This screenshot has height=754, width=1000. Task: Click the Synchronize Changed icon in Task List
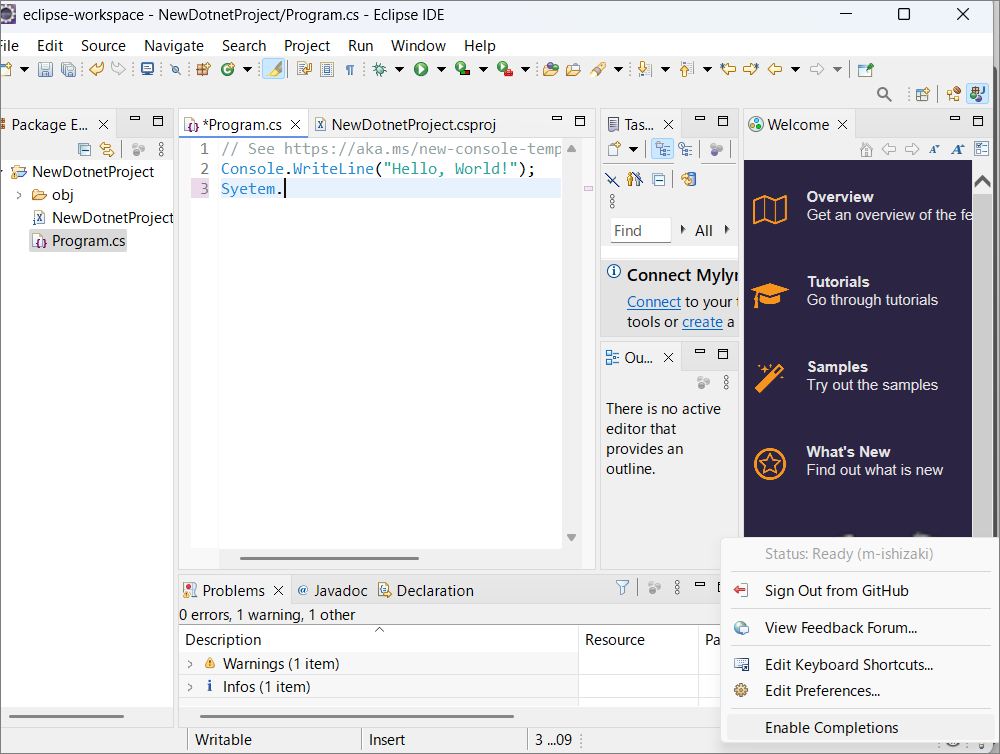pos(688,179)
